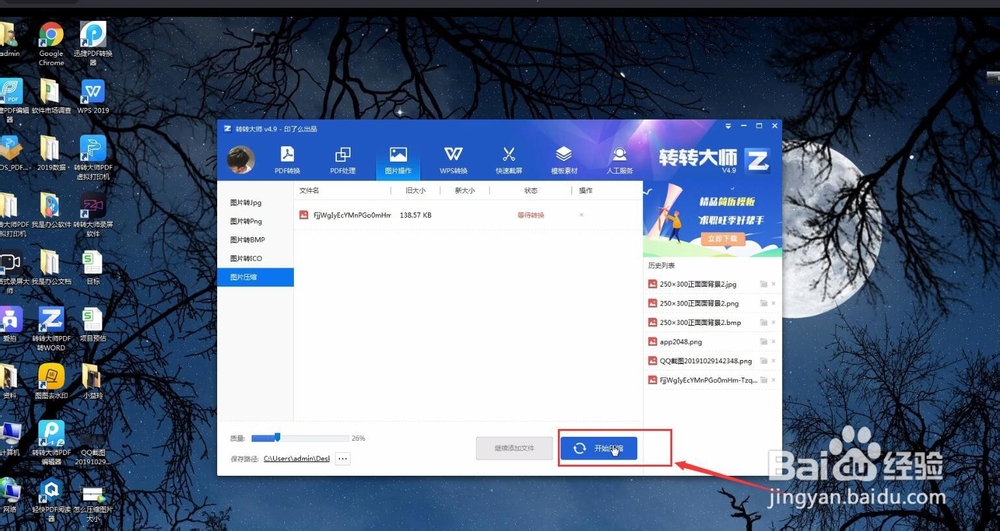
Task: Open history item FjjWgIyEcYMnPGo0mHm-Tzq...
Action: [708, 380]
